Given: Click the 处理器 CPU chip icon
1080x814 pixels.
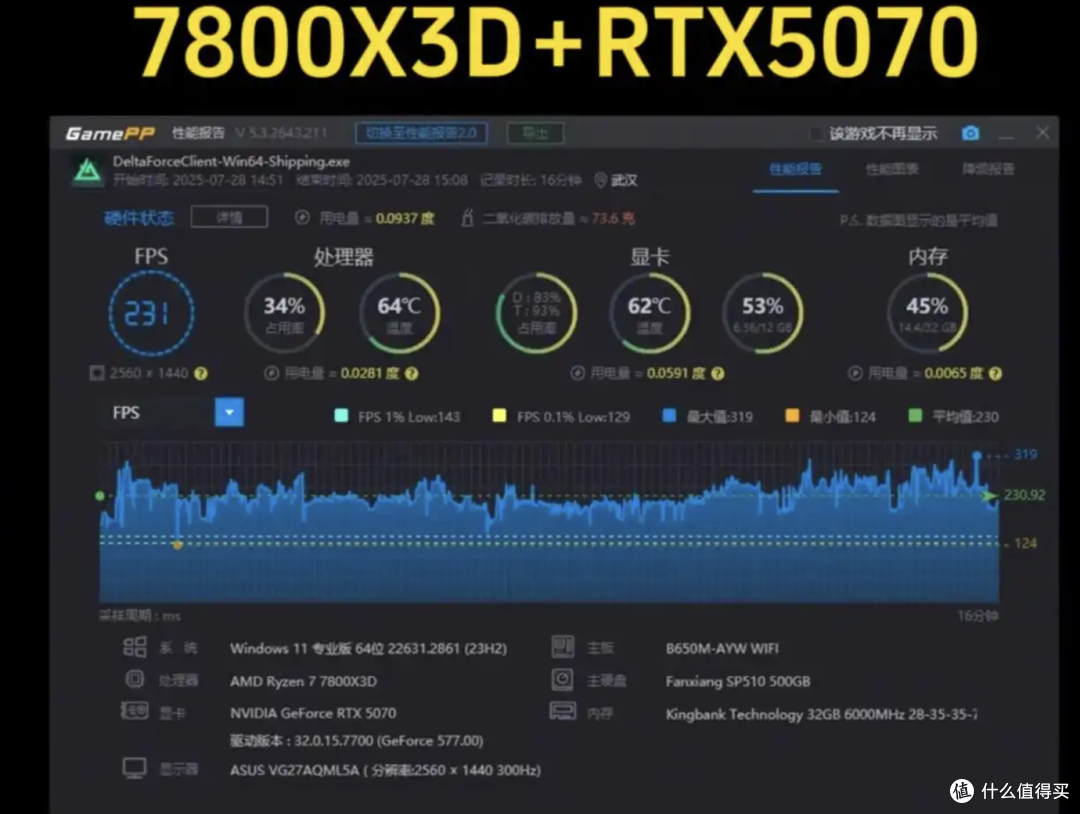Looking at the screenshot, I should pyautogui.click(x=134, y=679).
